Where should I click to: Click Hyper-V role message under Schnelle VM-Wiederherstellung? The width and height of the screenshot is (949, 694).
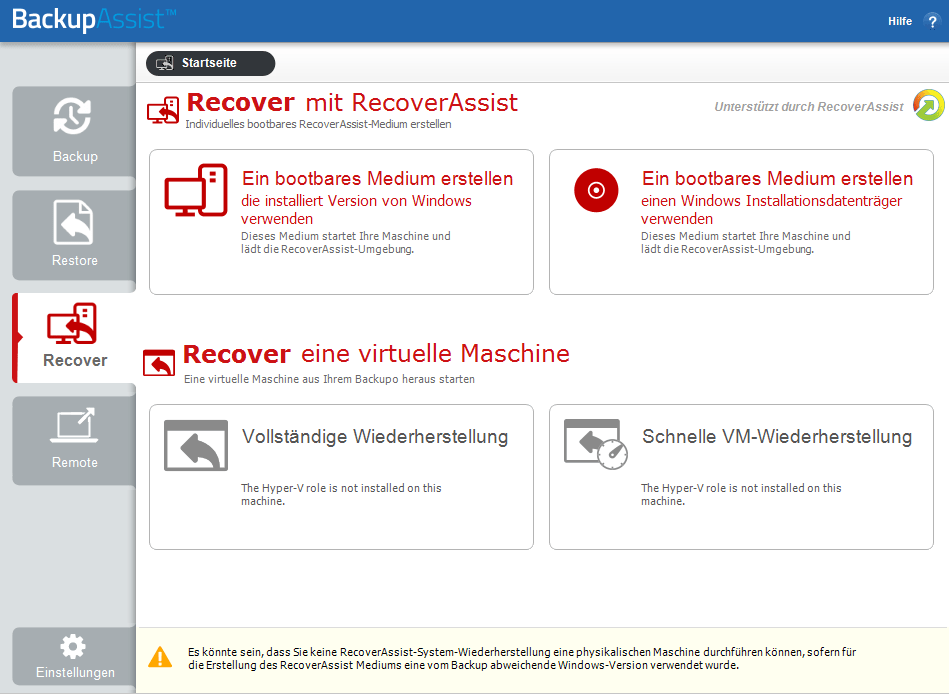[x=741, y=494]
